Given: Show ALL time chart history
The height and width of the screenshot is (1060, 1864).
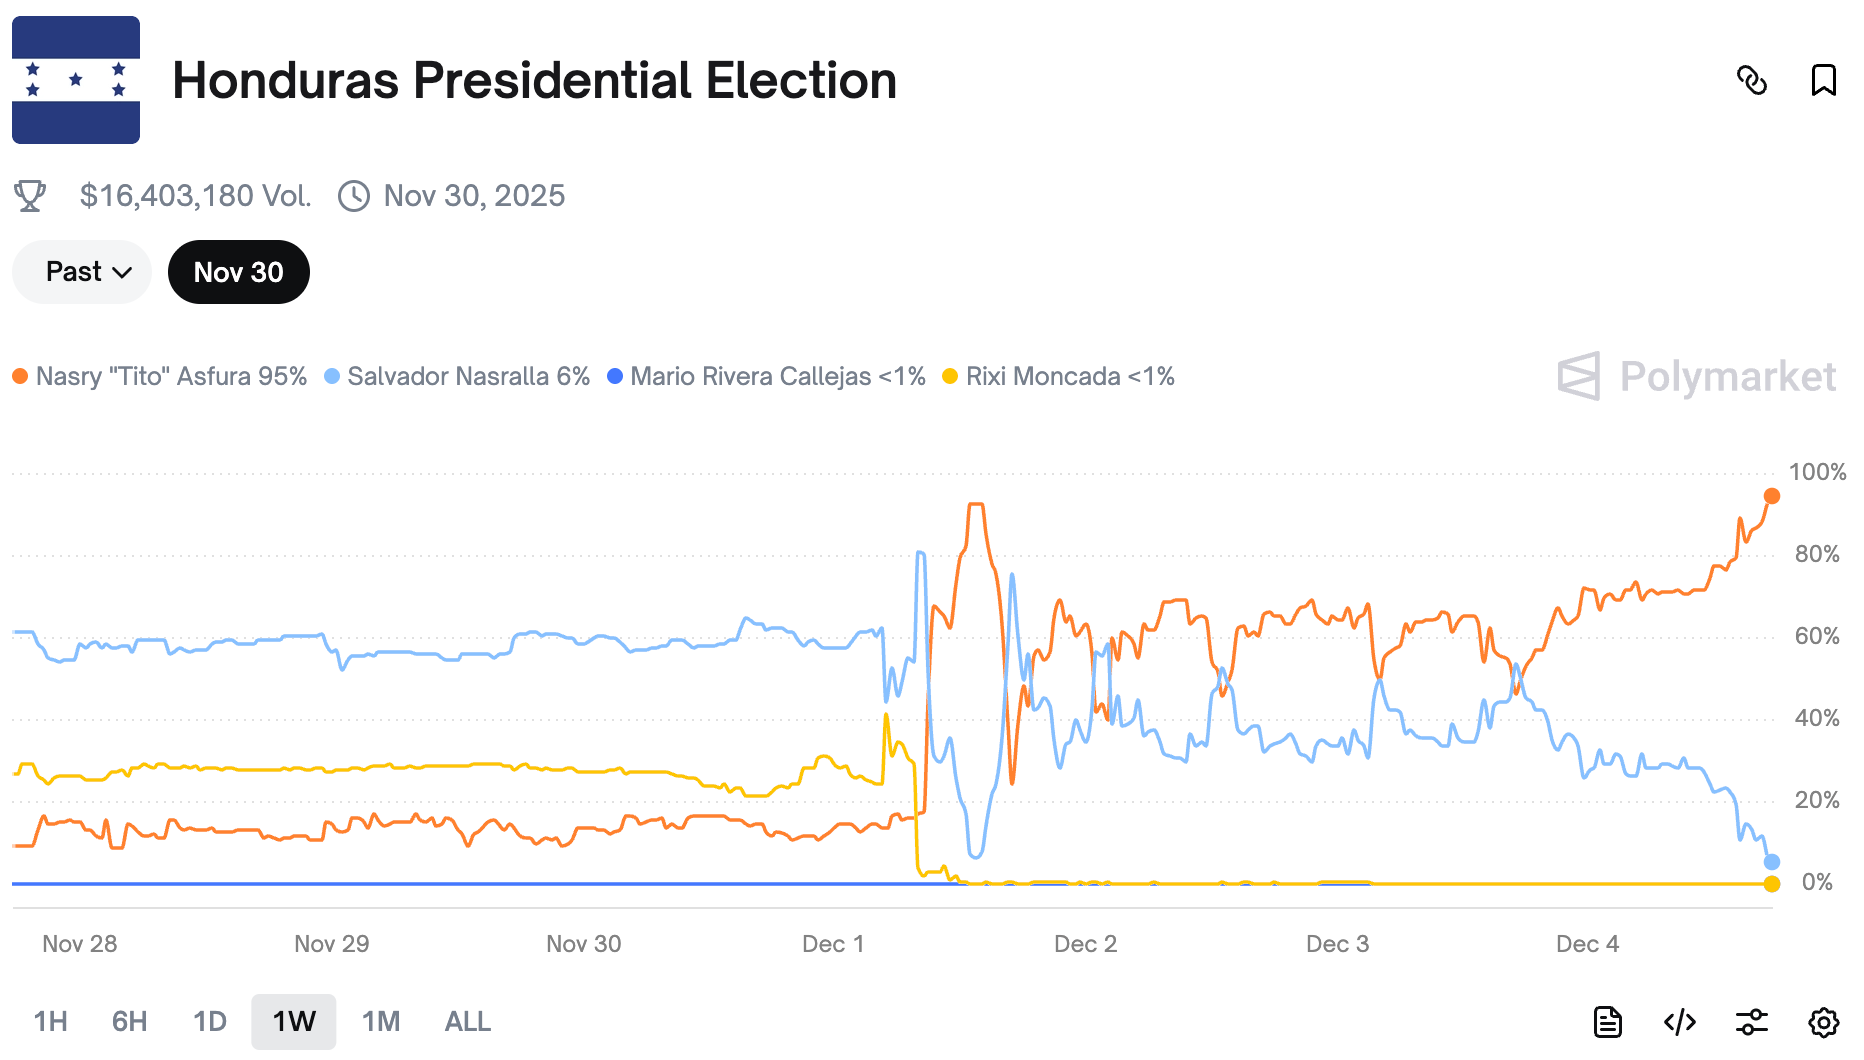Looking at the screenshot, I should tap(467, 1022).
